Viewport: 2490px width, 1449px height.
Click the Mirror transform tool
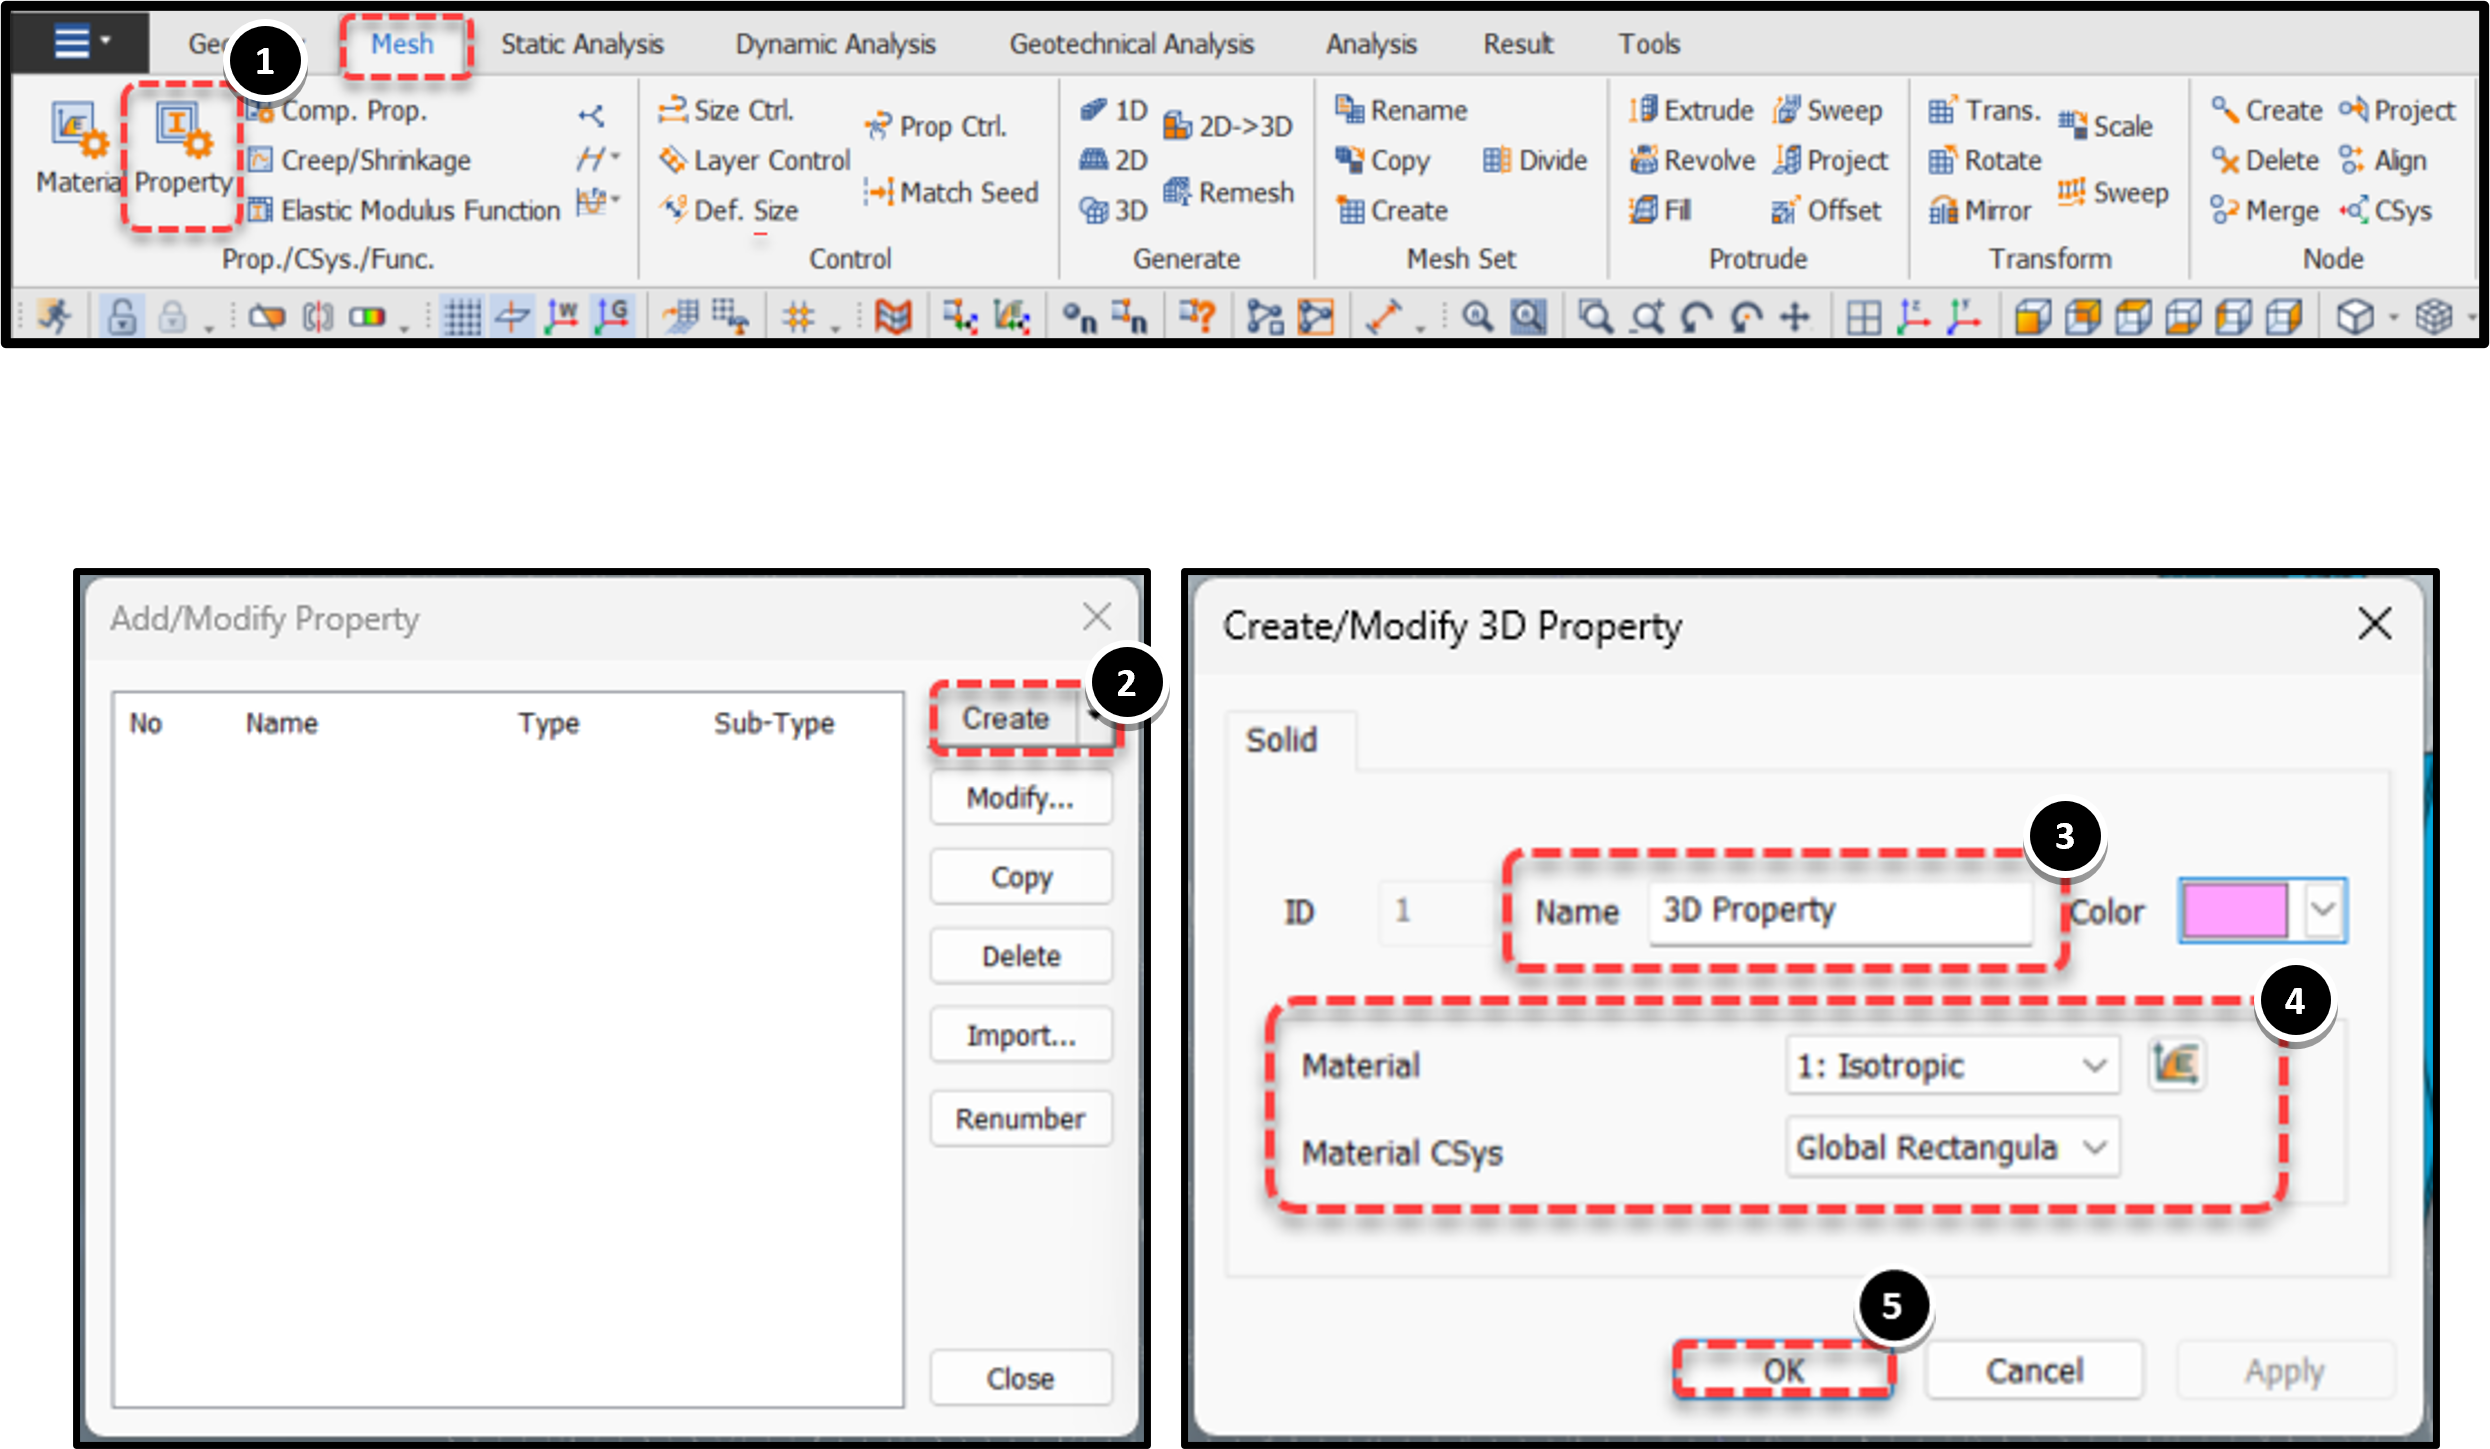[1980, 210]
